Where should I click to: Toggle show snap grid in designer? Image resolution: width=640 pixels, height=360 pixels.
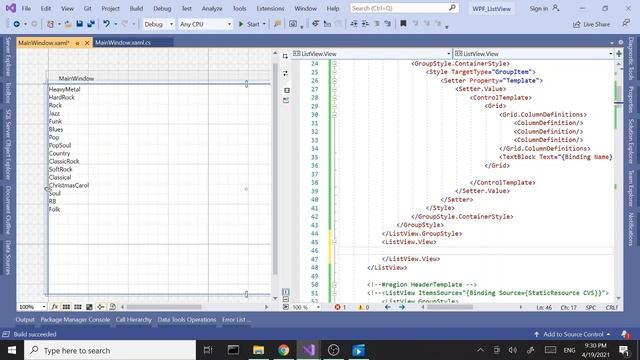tap(66, 307)
